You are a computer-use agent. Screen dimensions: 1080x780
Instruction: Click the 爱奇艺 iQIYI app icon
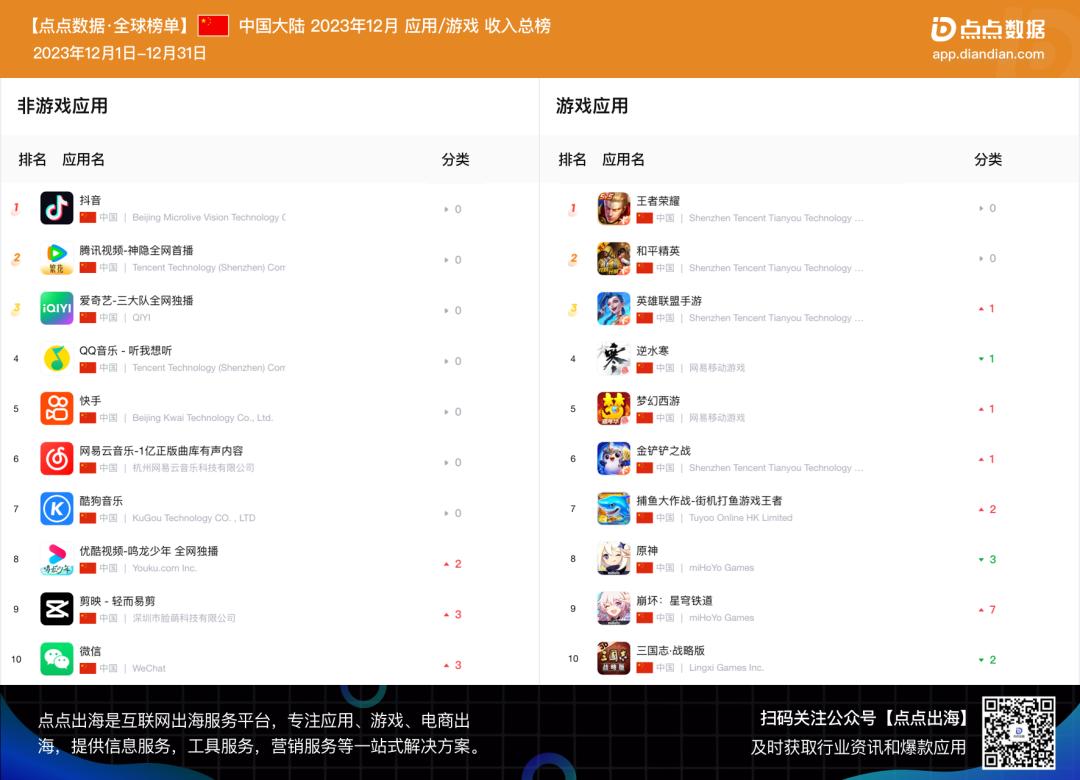(x=57, y=310)
